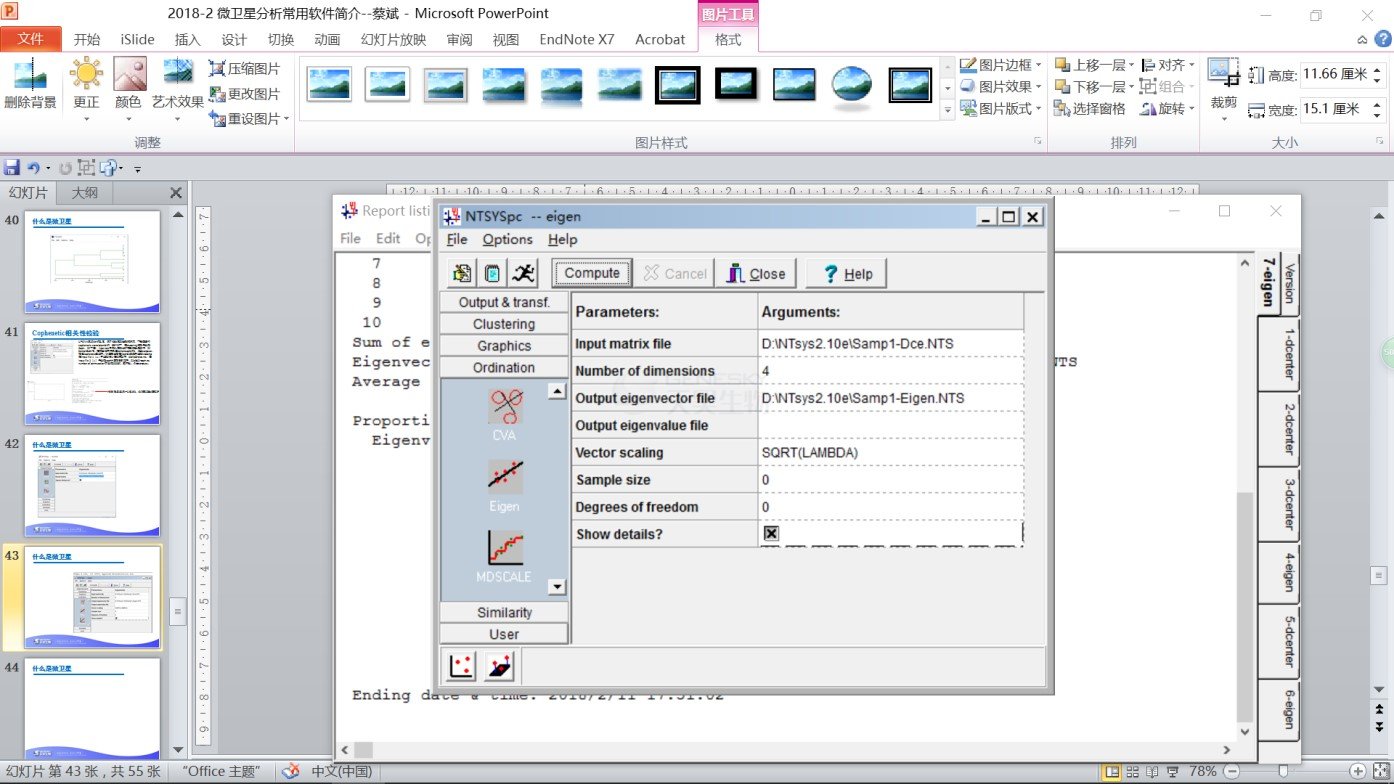The height and width of the screenshot is (784, 1394).
Task: Expand picture styles gallery More arrow
Action: pos(948,112)
